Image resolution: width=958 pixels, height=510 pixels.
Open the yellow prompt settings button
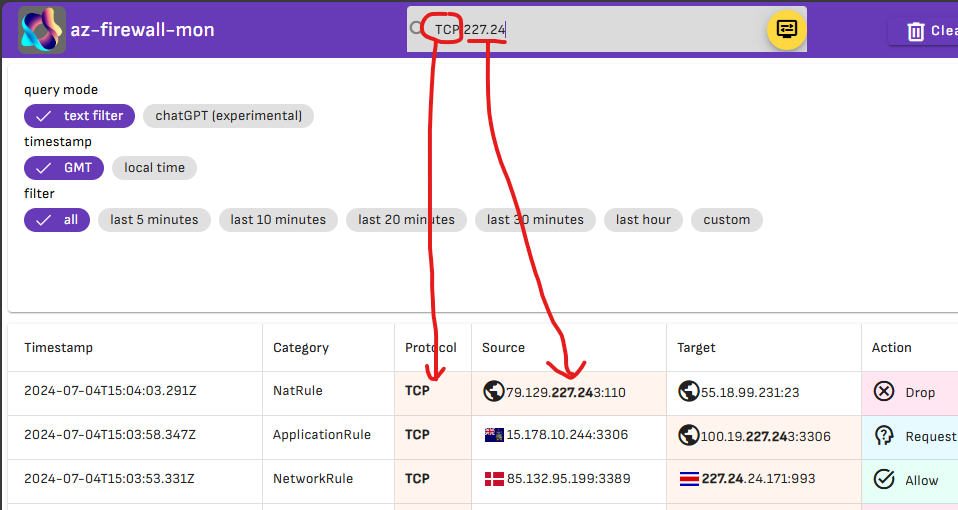click(786, 29)
